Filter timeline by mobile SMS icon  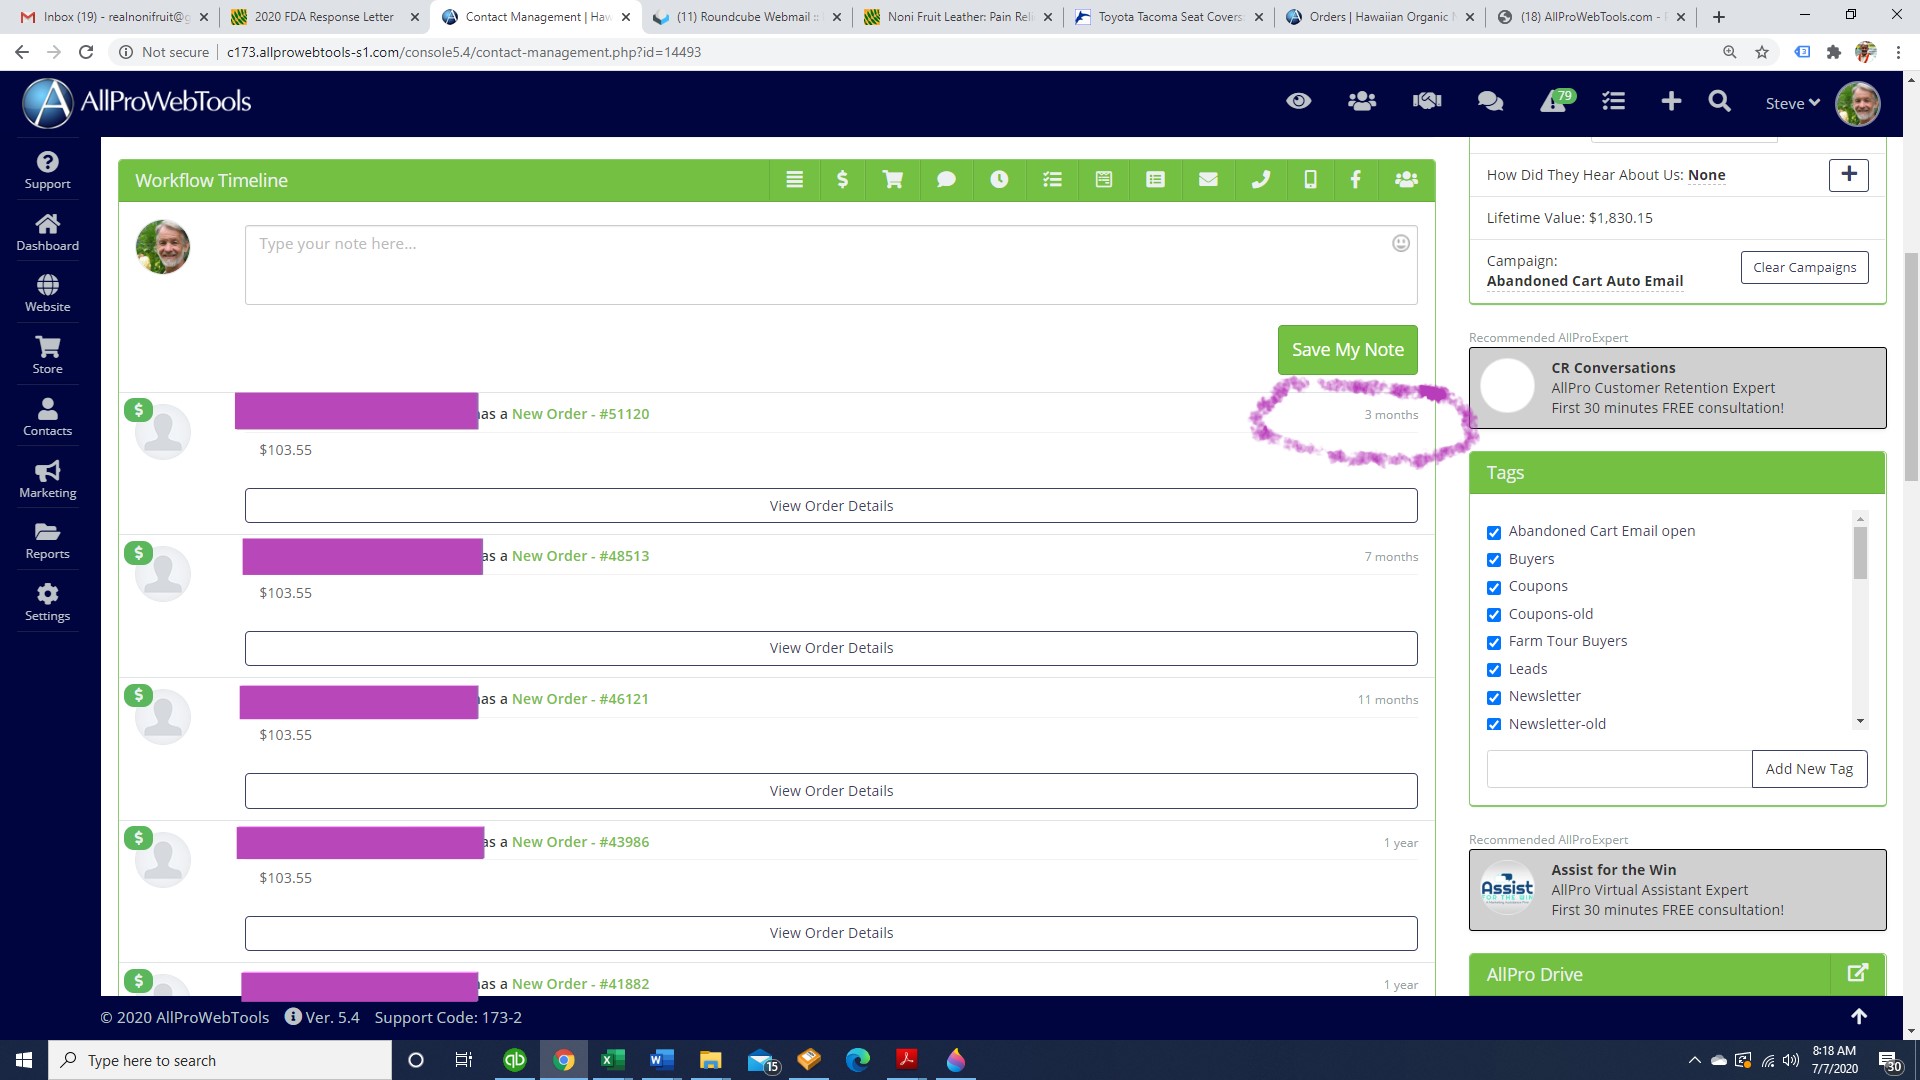tap(1310, 180)
